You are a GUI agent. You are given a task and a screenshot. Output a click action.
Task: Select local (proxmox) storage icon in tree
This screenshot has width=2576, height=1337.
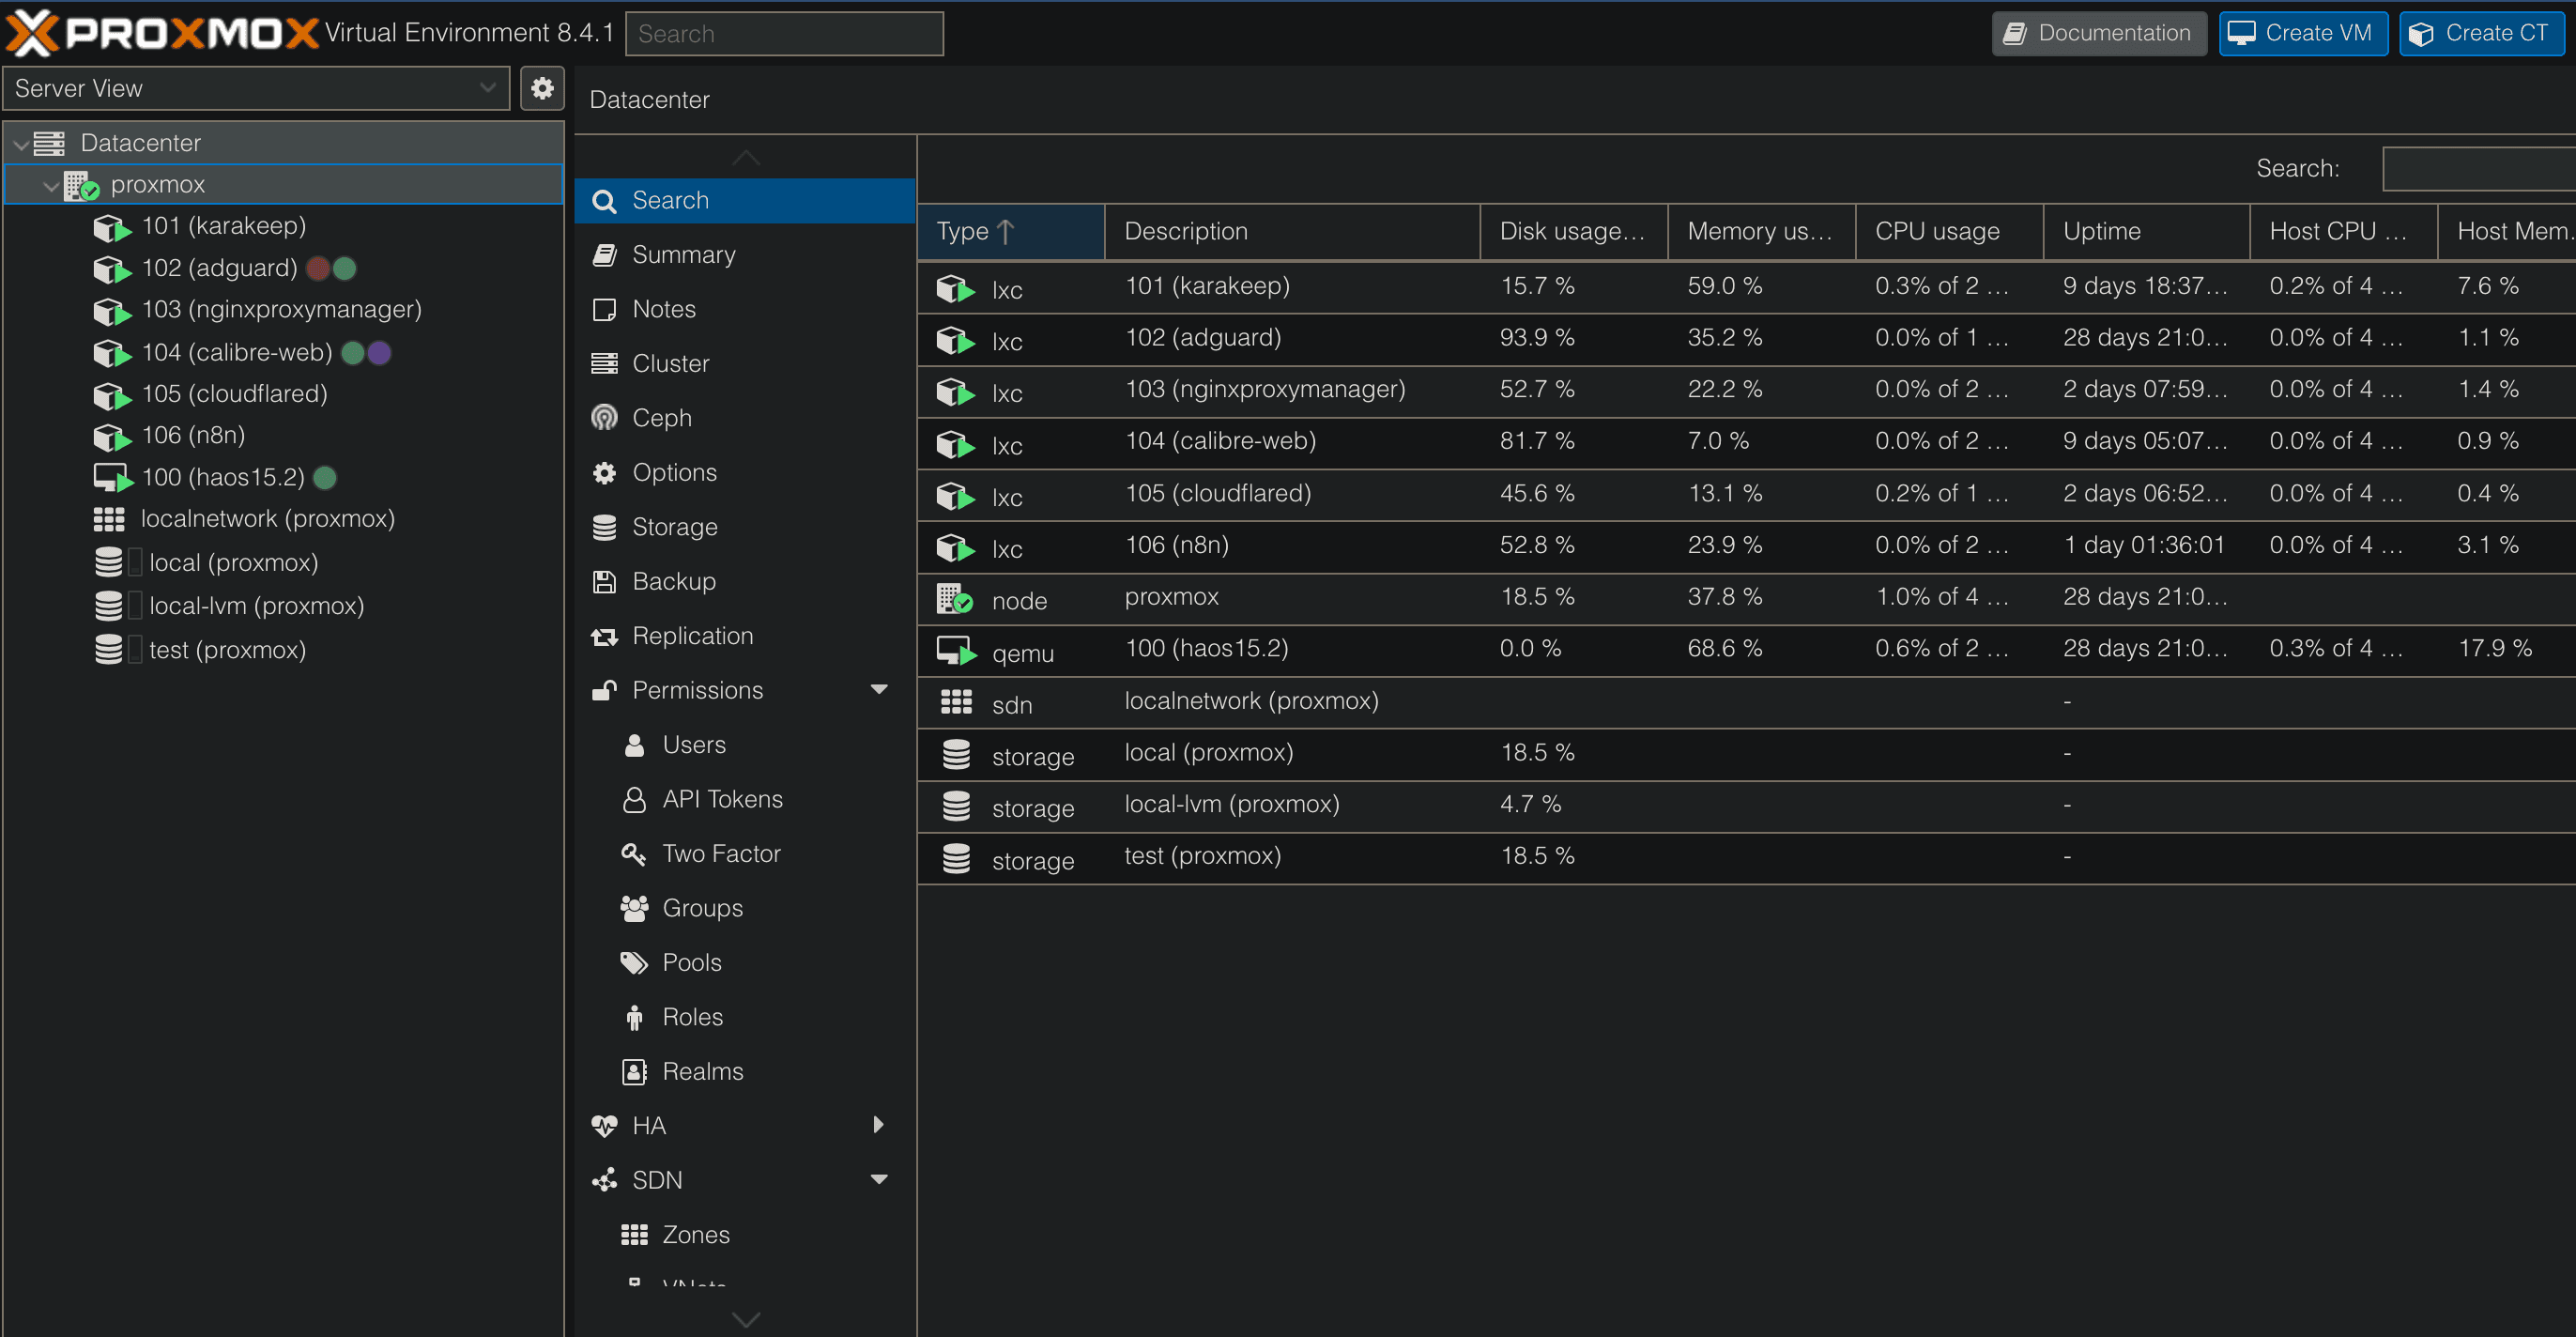tap(109, 562)
